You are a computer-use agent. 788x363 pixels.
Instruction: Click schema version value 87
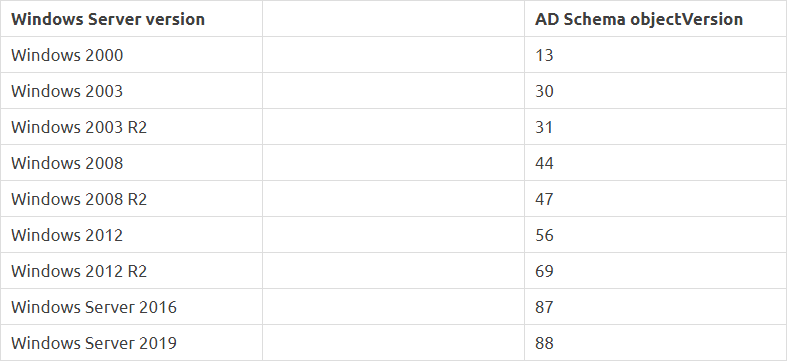[x=544, y=307]
